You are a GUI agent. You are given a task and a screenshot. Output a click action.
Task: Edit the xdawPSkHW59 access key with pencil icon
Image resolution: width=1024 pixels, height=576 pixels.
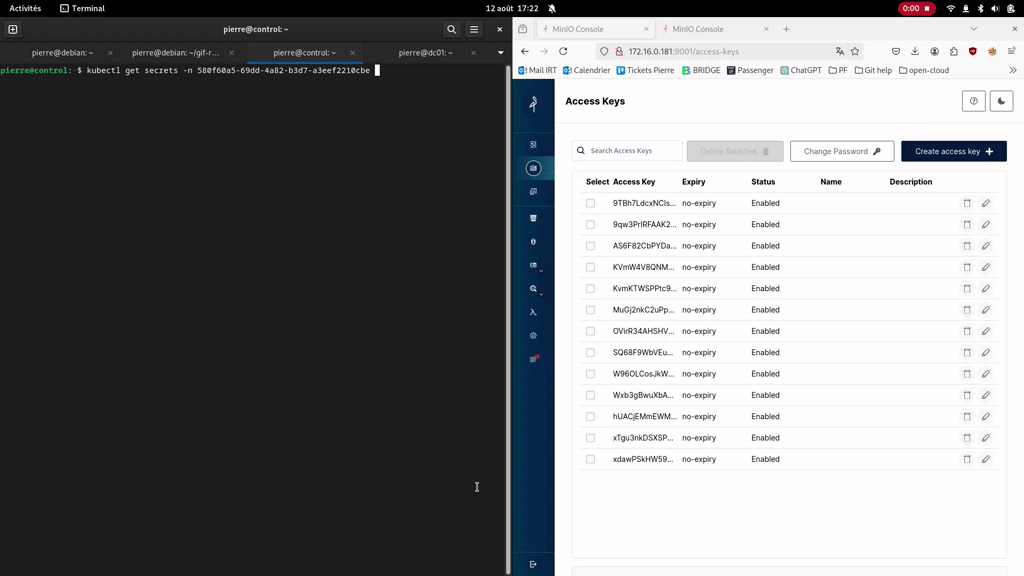click(985, 459)
